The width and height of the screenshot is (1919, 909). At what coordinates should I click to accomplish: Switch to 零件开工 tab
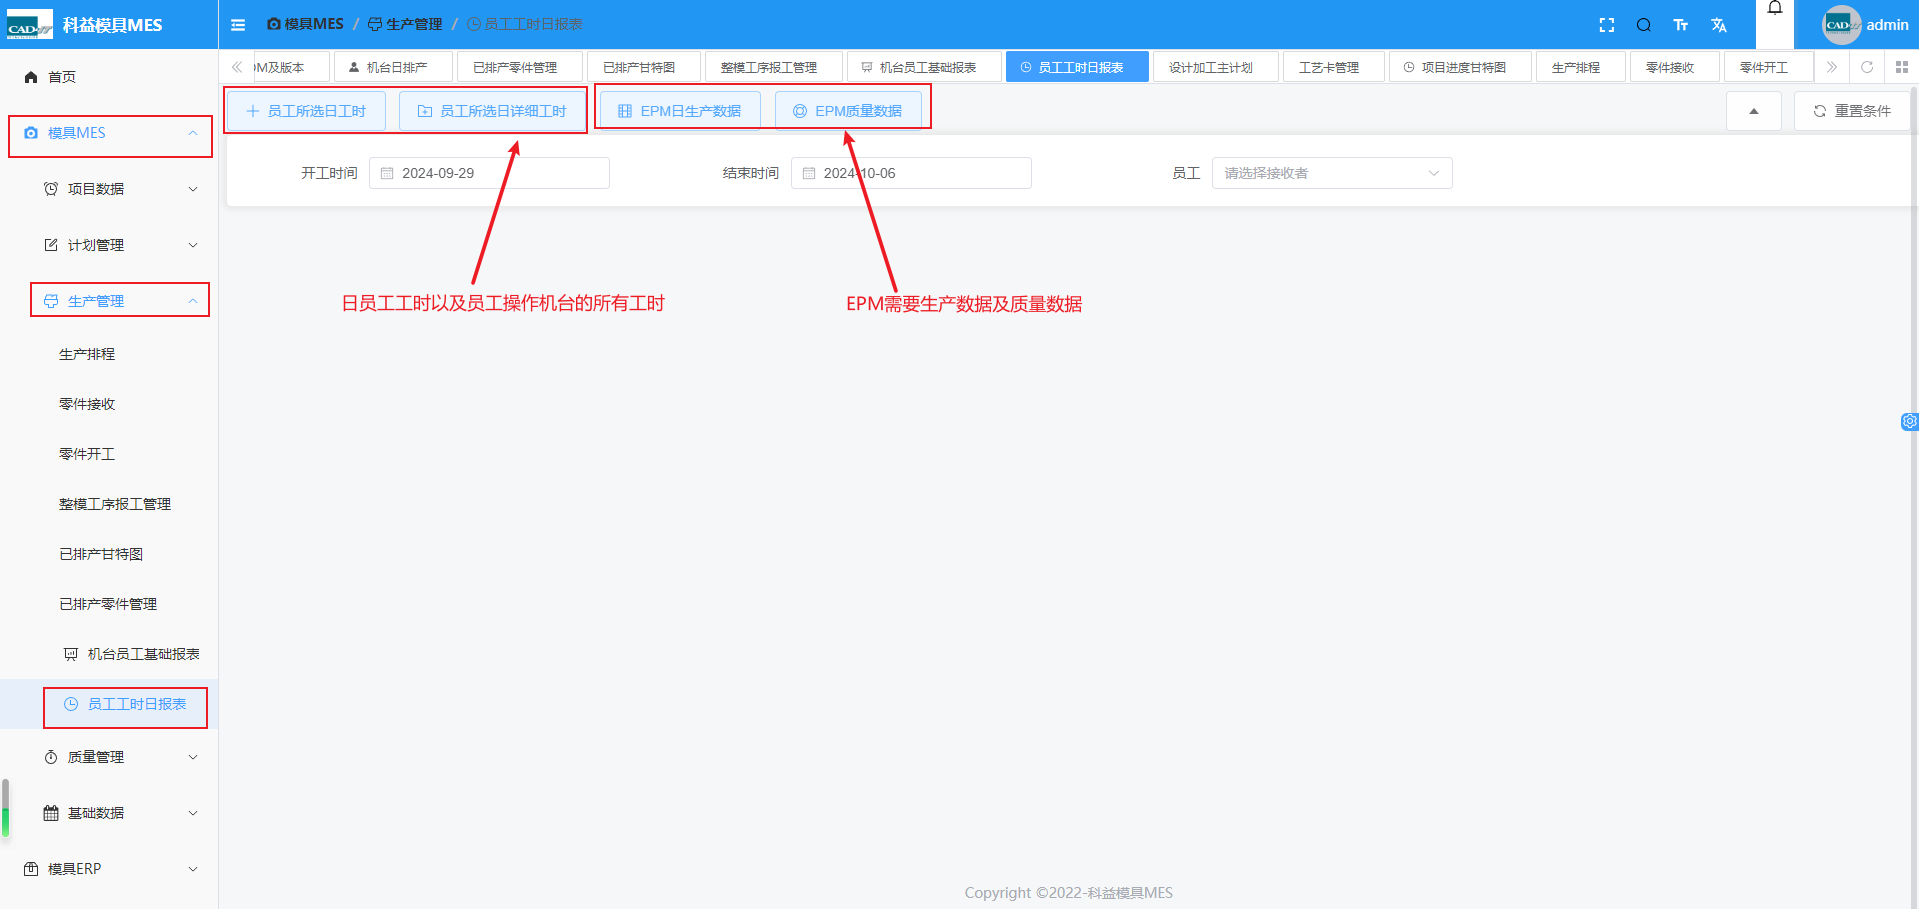coord(1768,67)
